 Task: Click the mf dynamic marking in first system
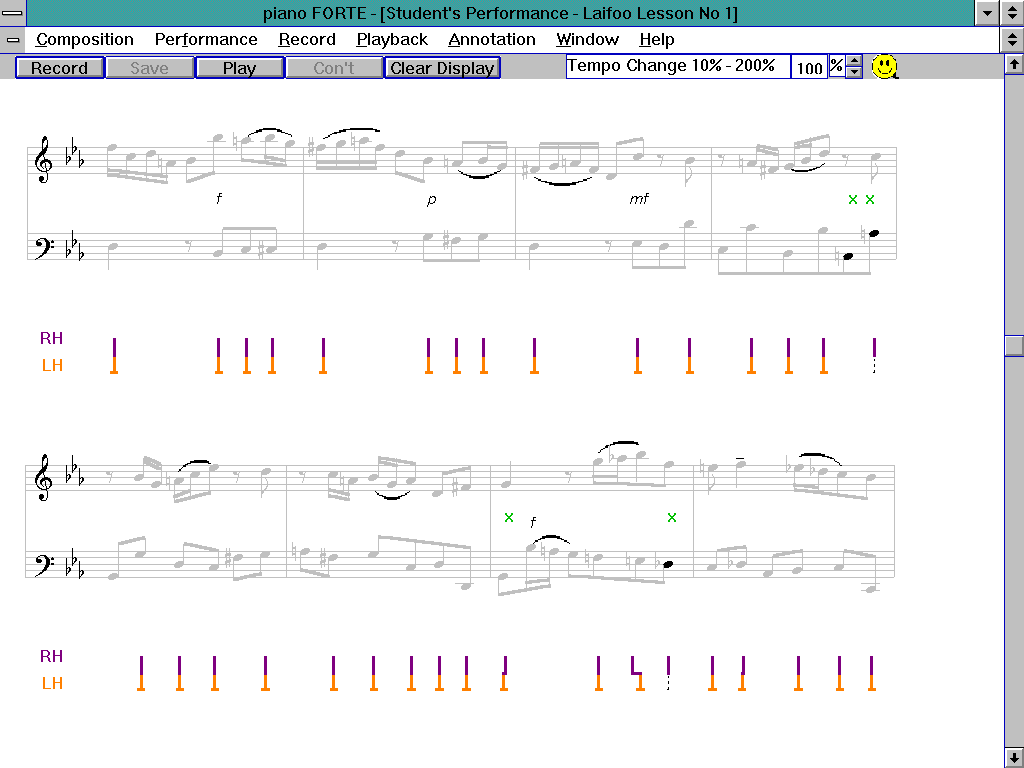click(639, 199)
